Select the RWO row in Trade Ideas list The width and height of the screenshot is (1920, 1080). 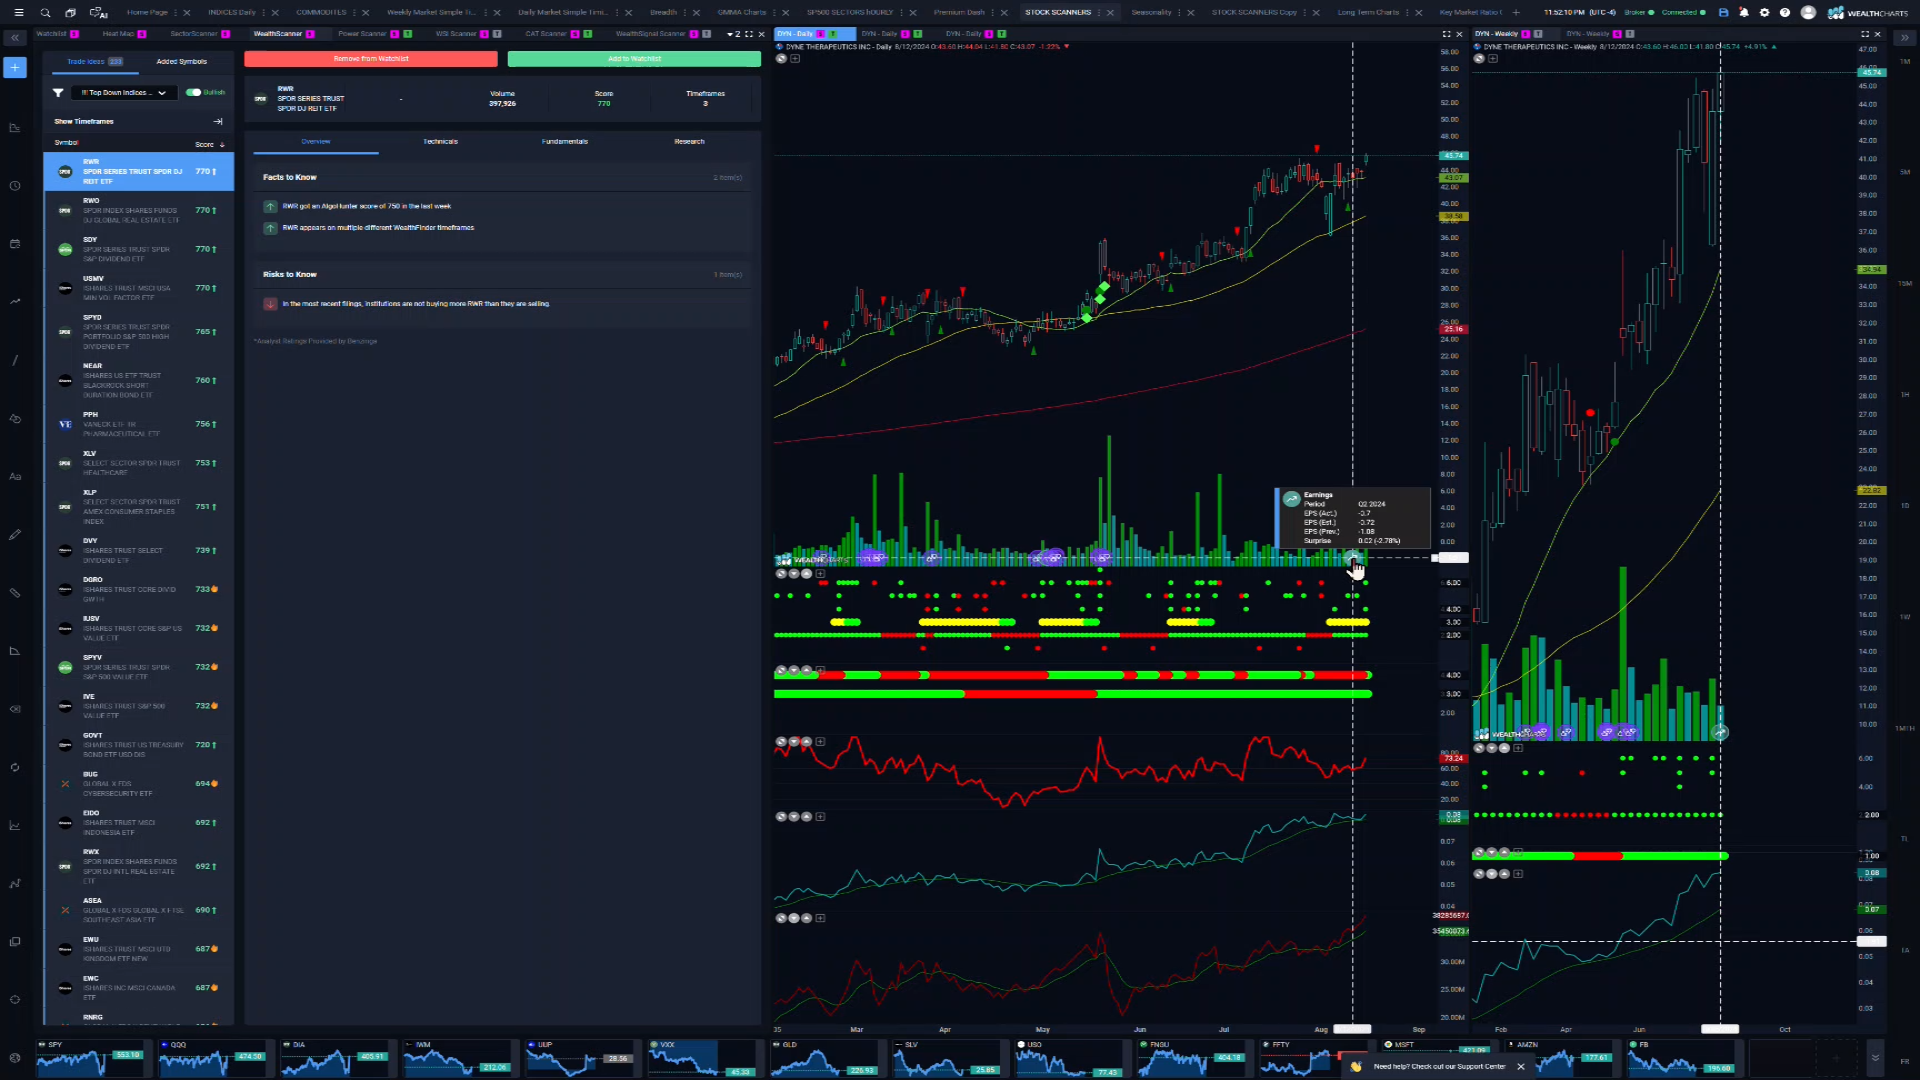click(x=139, y=211)
